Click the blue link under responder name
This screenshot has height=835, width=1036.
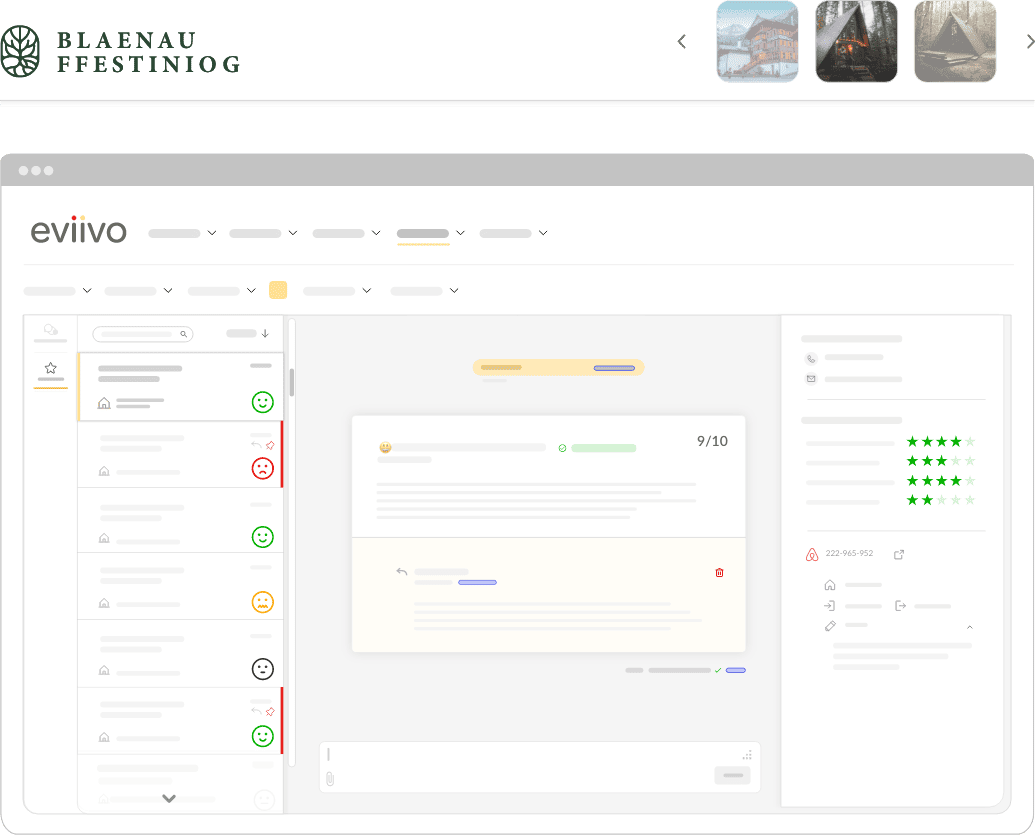477,583
